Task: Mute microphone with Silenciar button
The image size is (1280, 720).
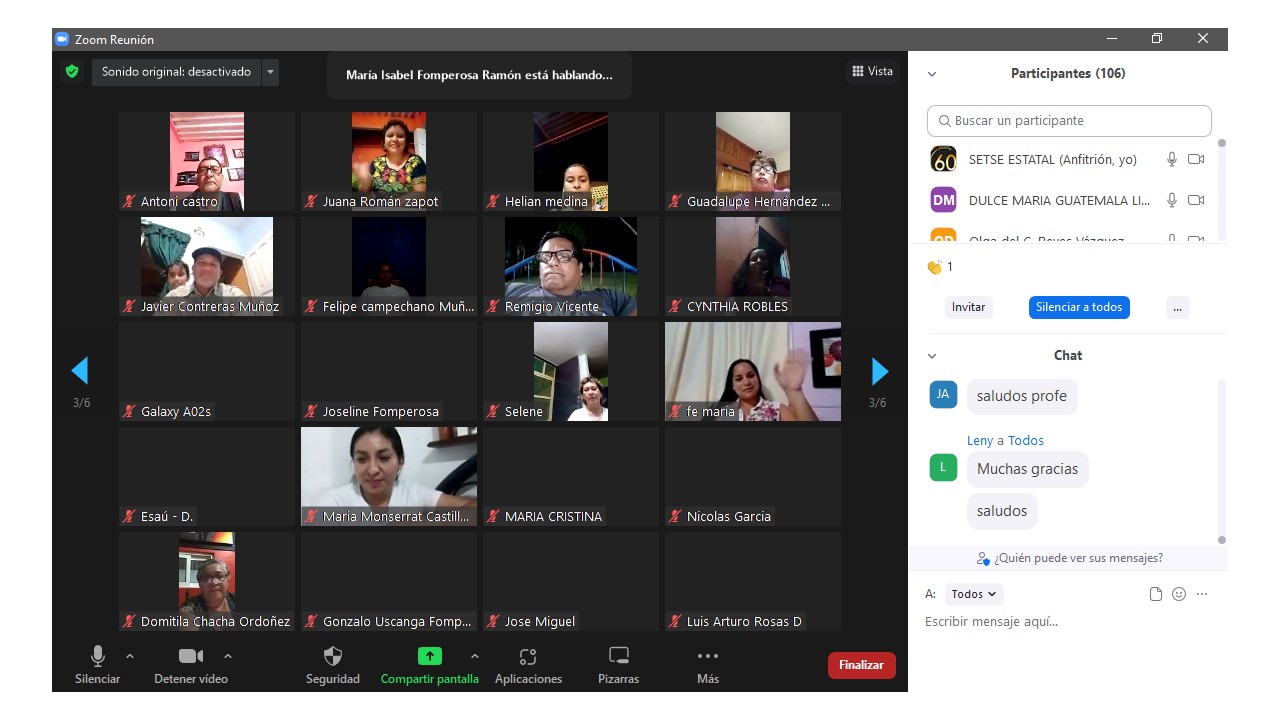Action: [x=97, y=665]
